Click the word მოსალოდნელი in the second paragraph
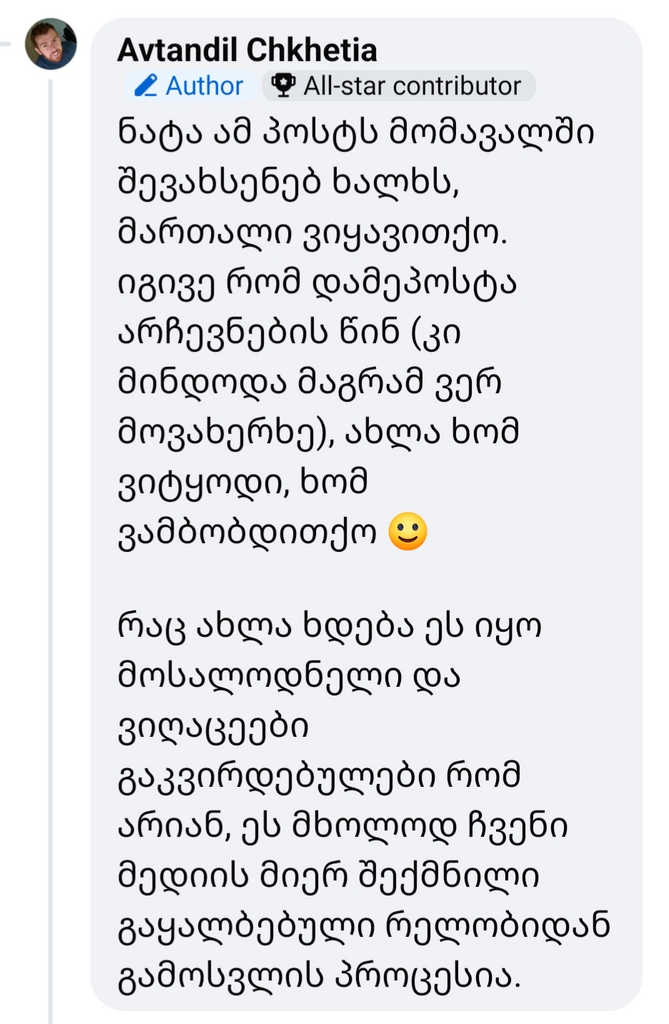This screenshot has height=1024, width=669. [x=254, y=677]
